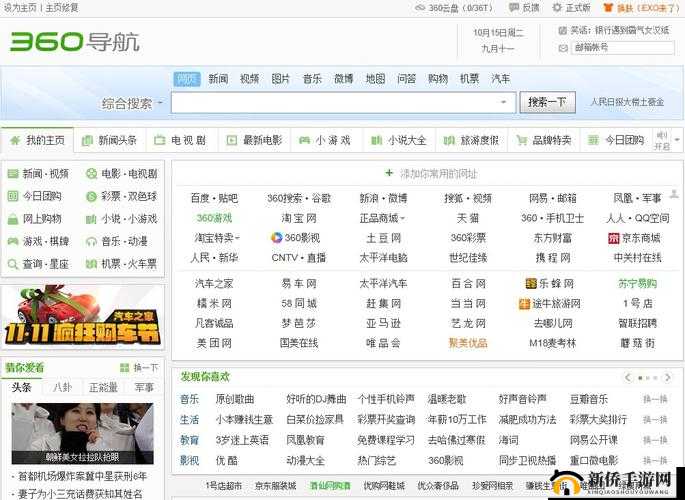Switch to the 八卦 news tab
The width and height of the screenshot is (685, 500).
tap(61, 387)
